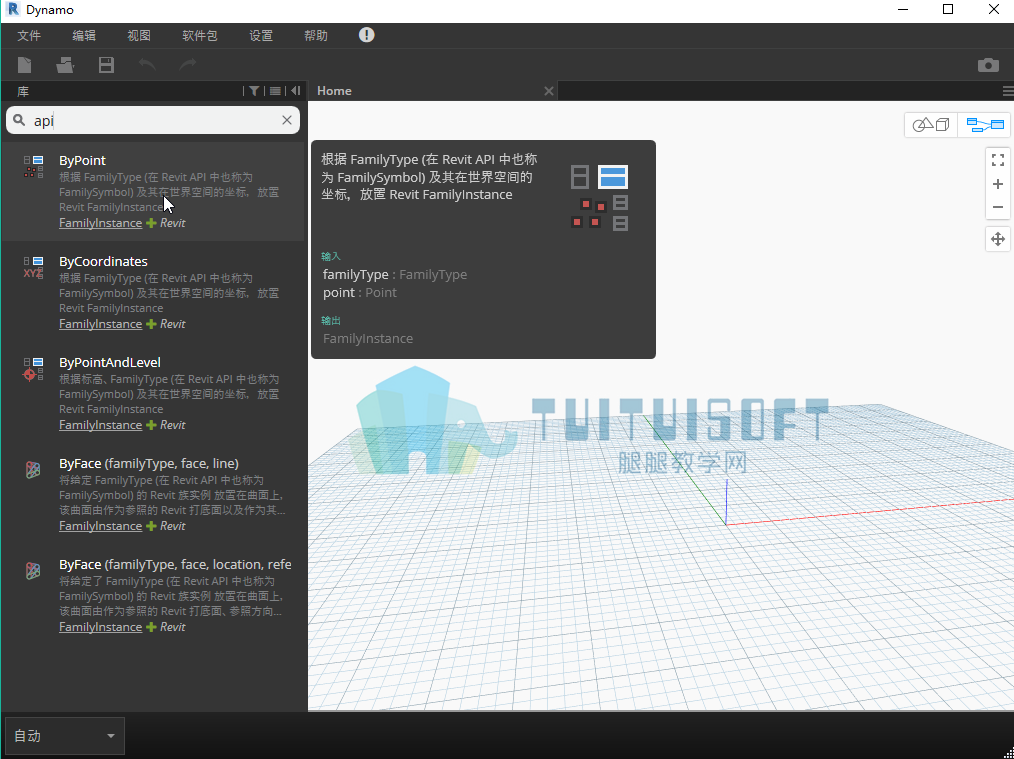Open the 设置 menu

tap(261, 36)
